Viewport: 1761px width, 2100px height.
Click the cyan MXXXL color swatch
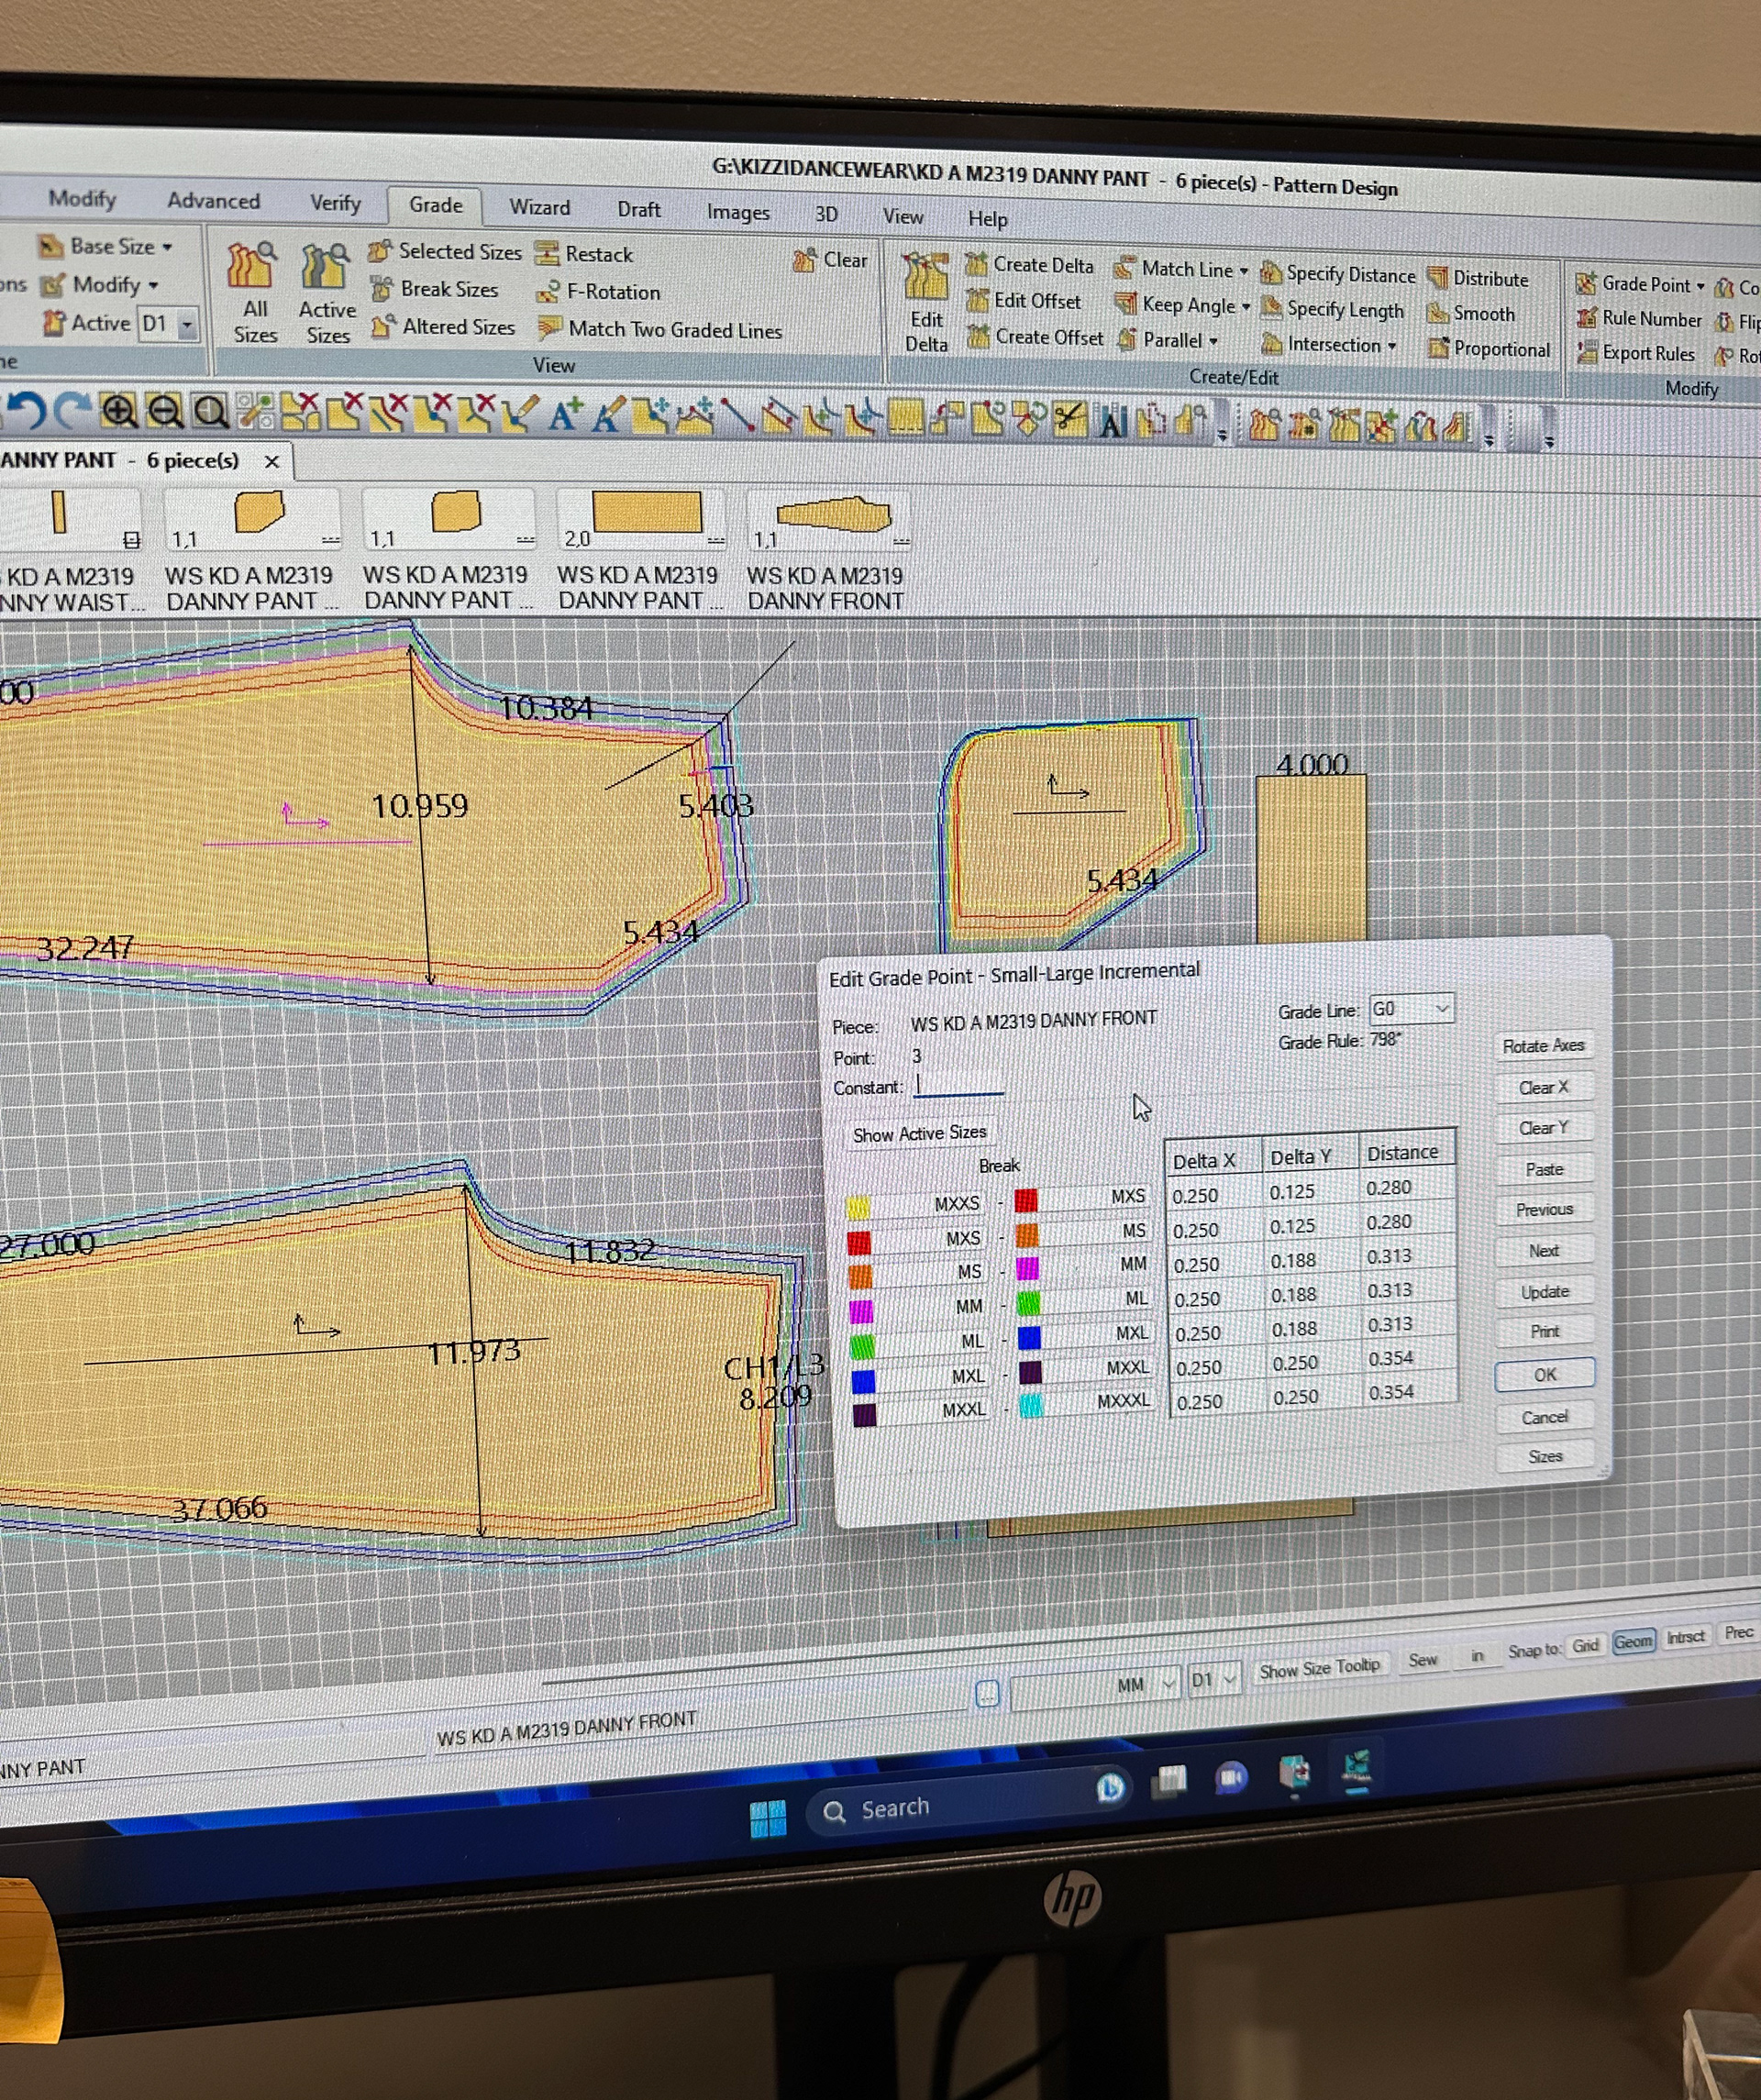(1031, 1405)
